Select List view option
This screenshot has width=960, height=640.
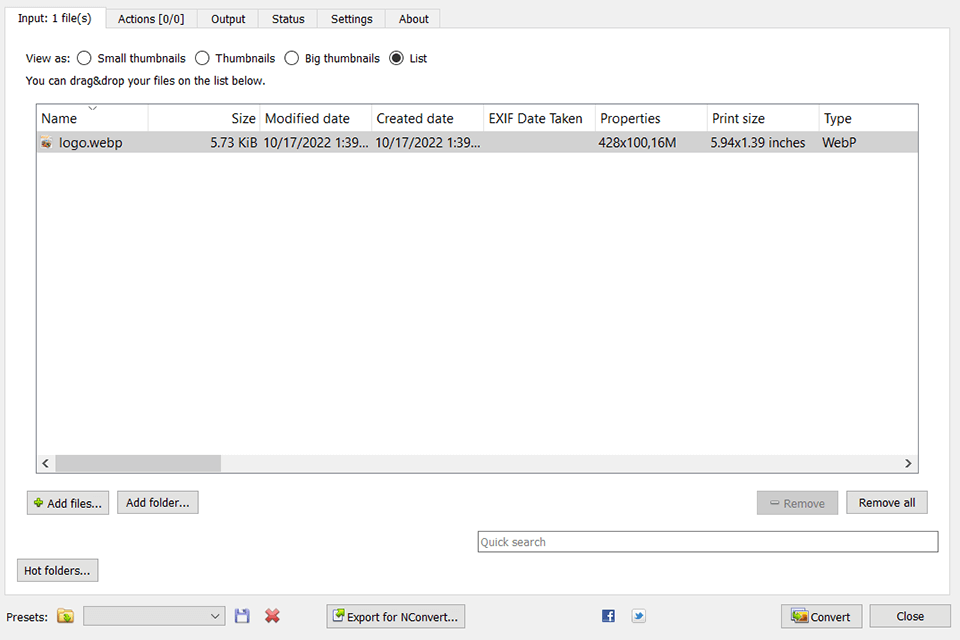397,58
